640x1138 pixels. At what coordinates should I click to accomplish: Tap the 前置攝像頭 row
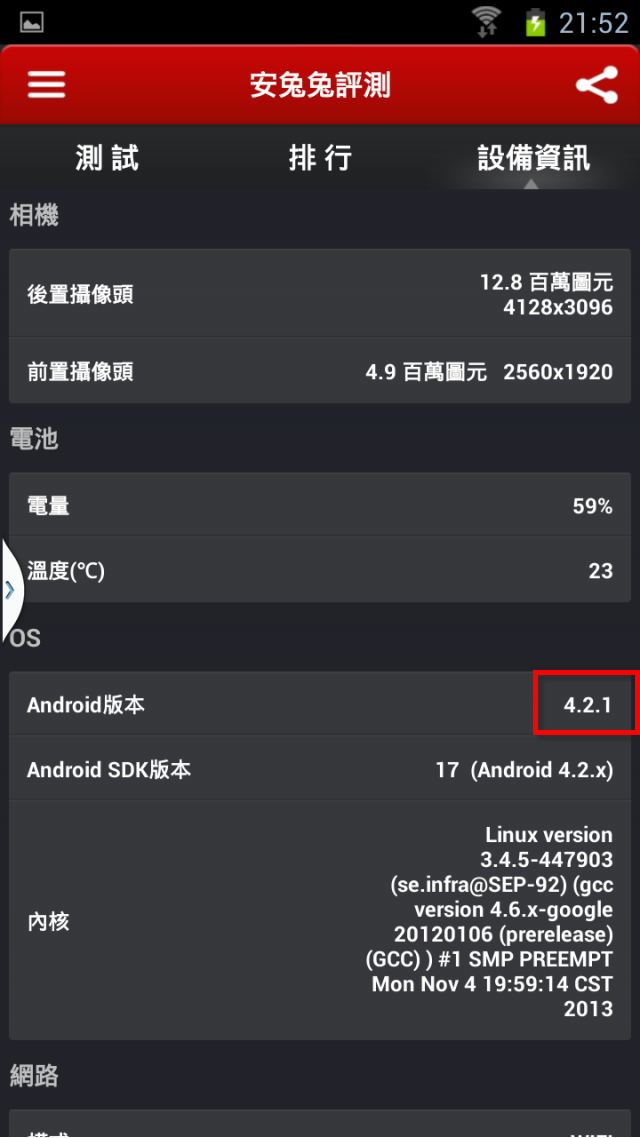(x=320, y=372)
